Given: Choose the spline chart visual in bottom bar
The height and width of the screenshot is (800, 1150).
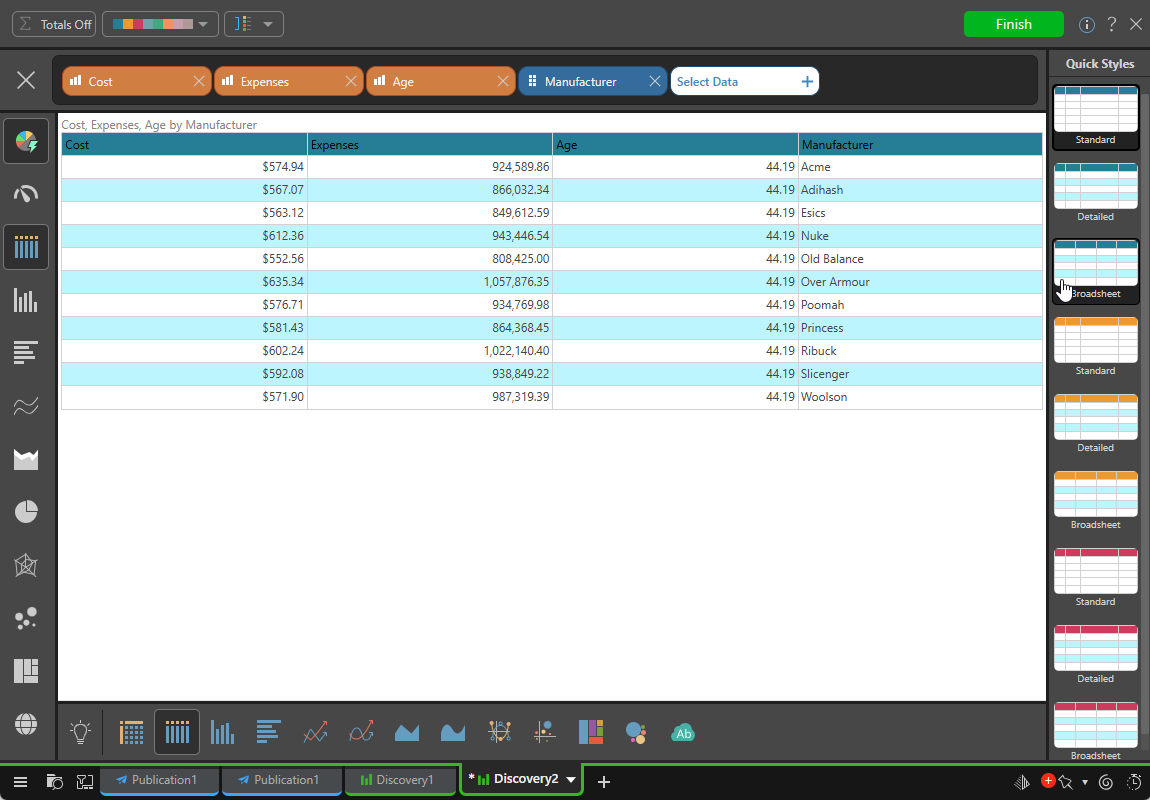Looking at the screenshot, I should 361,732.
